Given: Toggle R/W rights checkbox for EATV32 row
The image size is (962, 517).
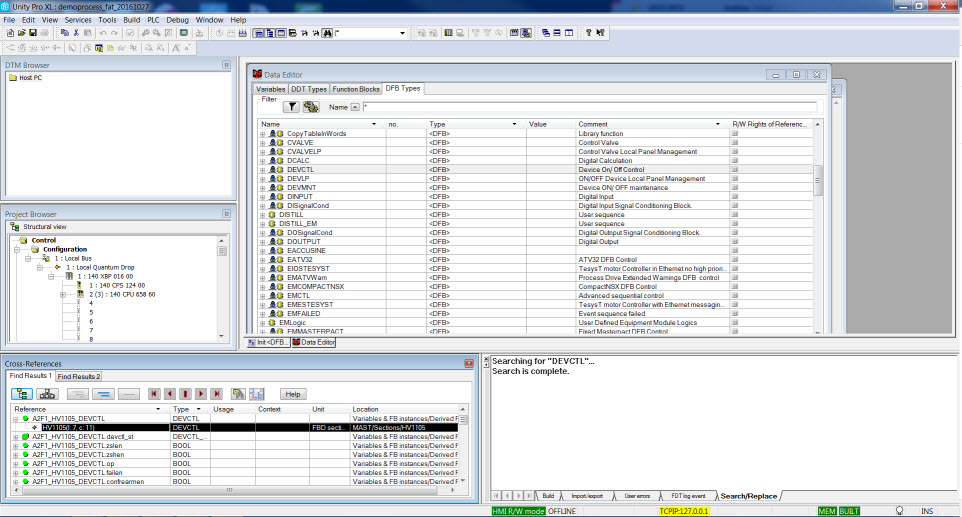Looking at the screenshot, I should pyautogui.click(x=734, y=259).
